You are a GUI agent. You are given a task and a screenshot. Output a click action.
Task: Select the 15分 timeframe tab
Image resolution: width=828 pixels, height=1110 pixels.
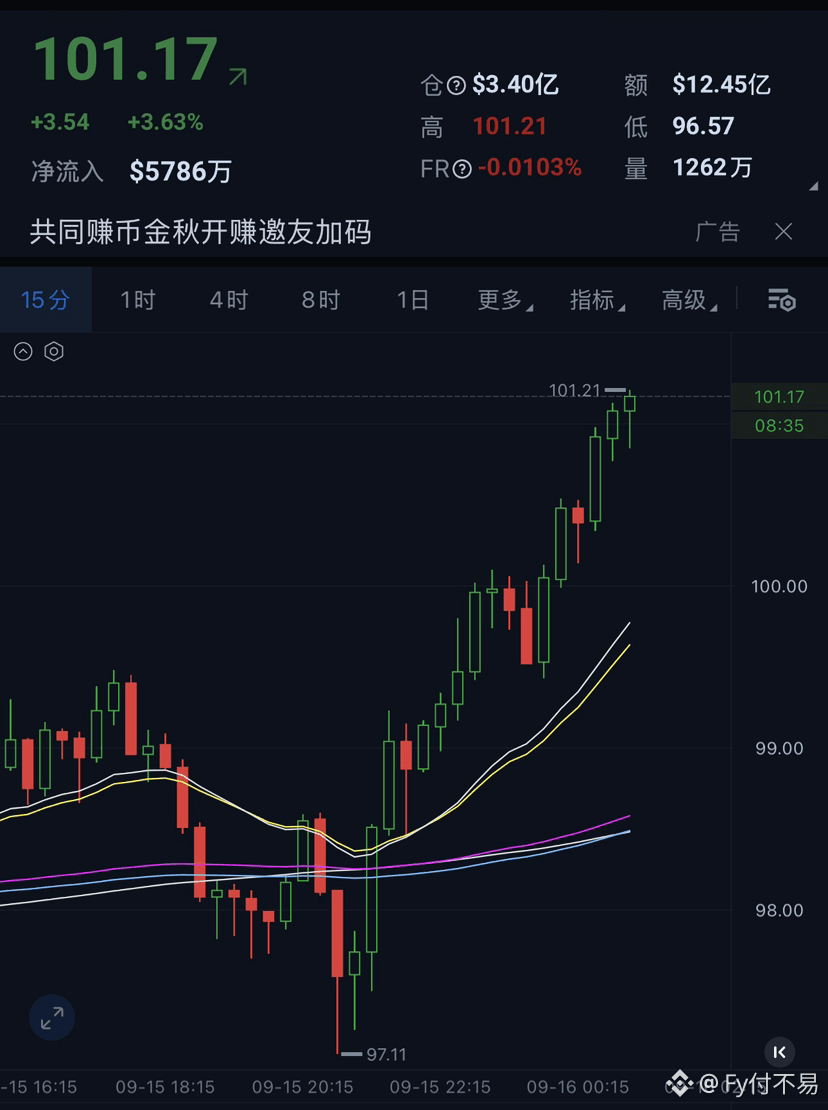[x=45, y=299]
